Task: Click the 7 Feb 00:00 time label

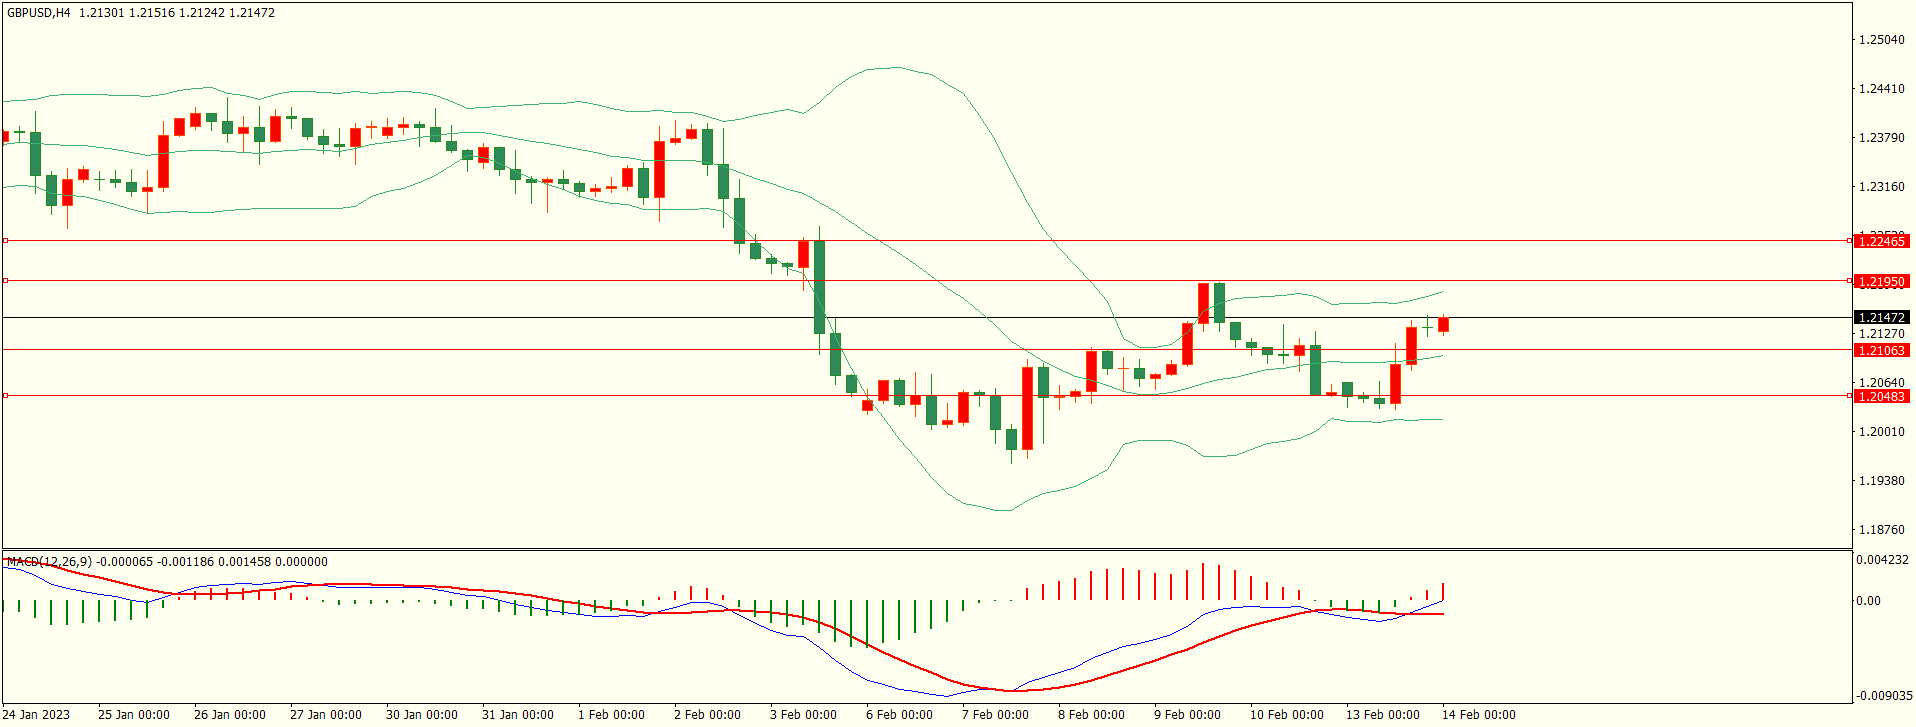Action: [x=995, y=714]
